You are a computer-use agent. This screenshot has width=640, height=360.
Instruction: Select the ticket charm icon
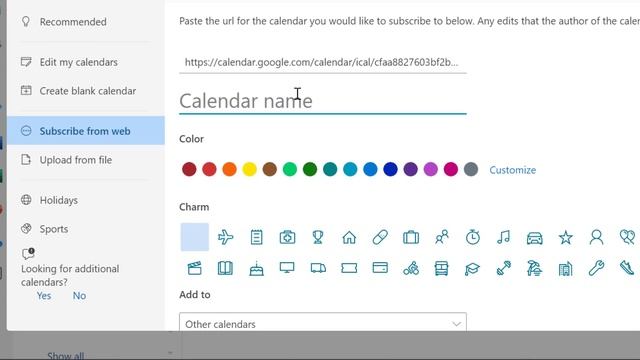click(349, 268)
